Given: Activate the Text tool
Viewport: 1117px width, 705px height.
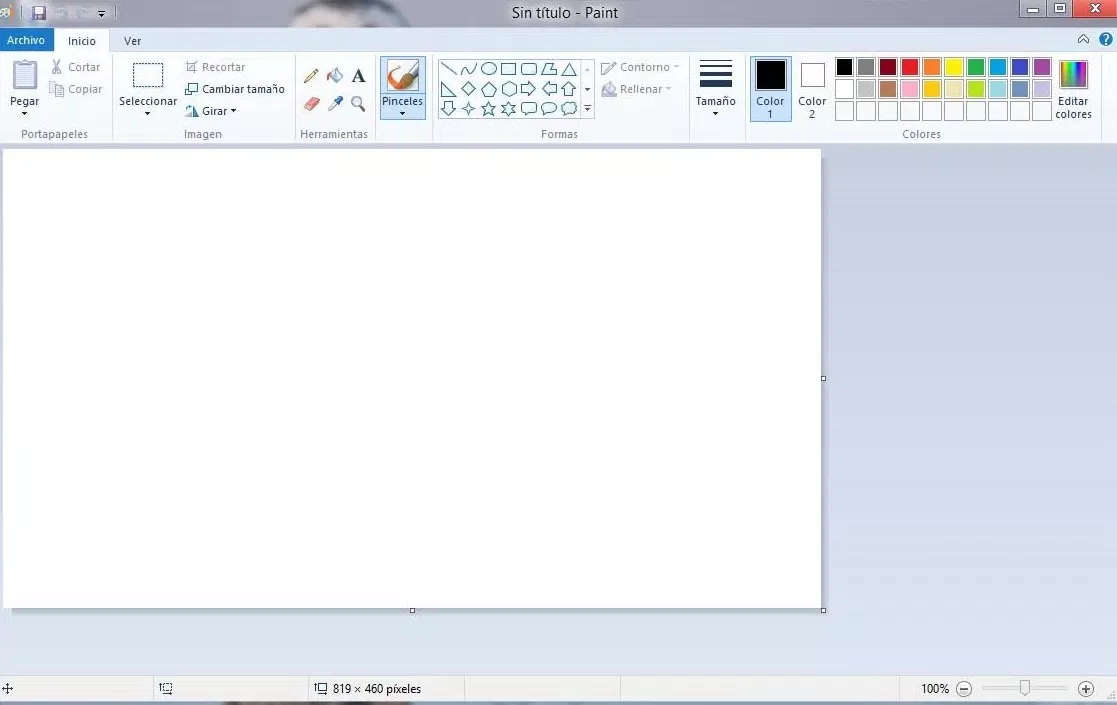Looking at the screenshot, I should 358,76.
